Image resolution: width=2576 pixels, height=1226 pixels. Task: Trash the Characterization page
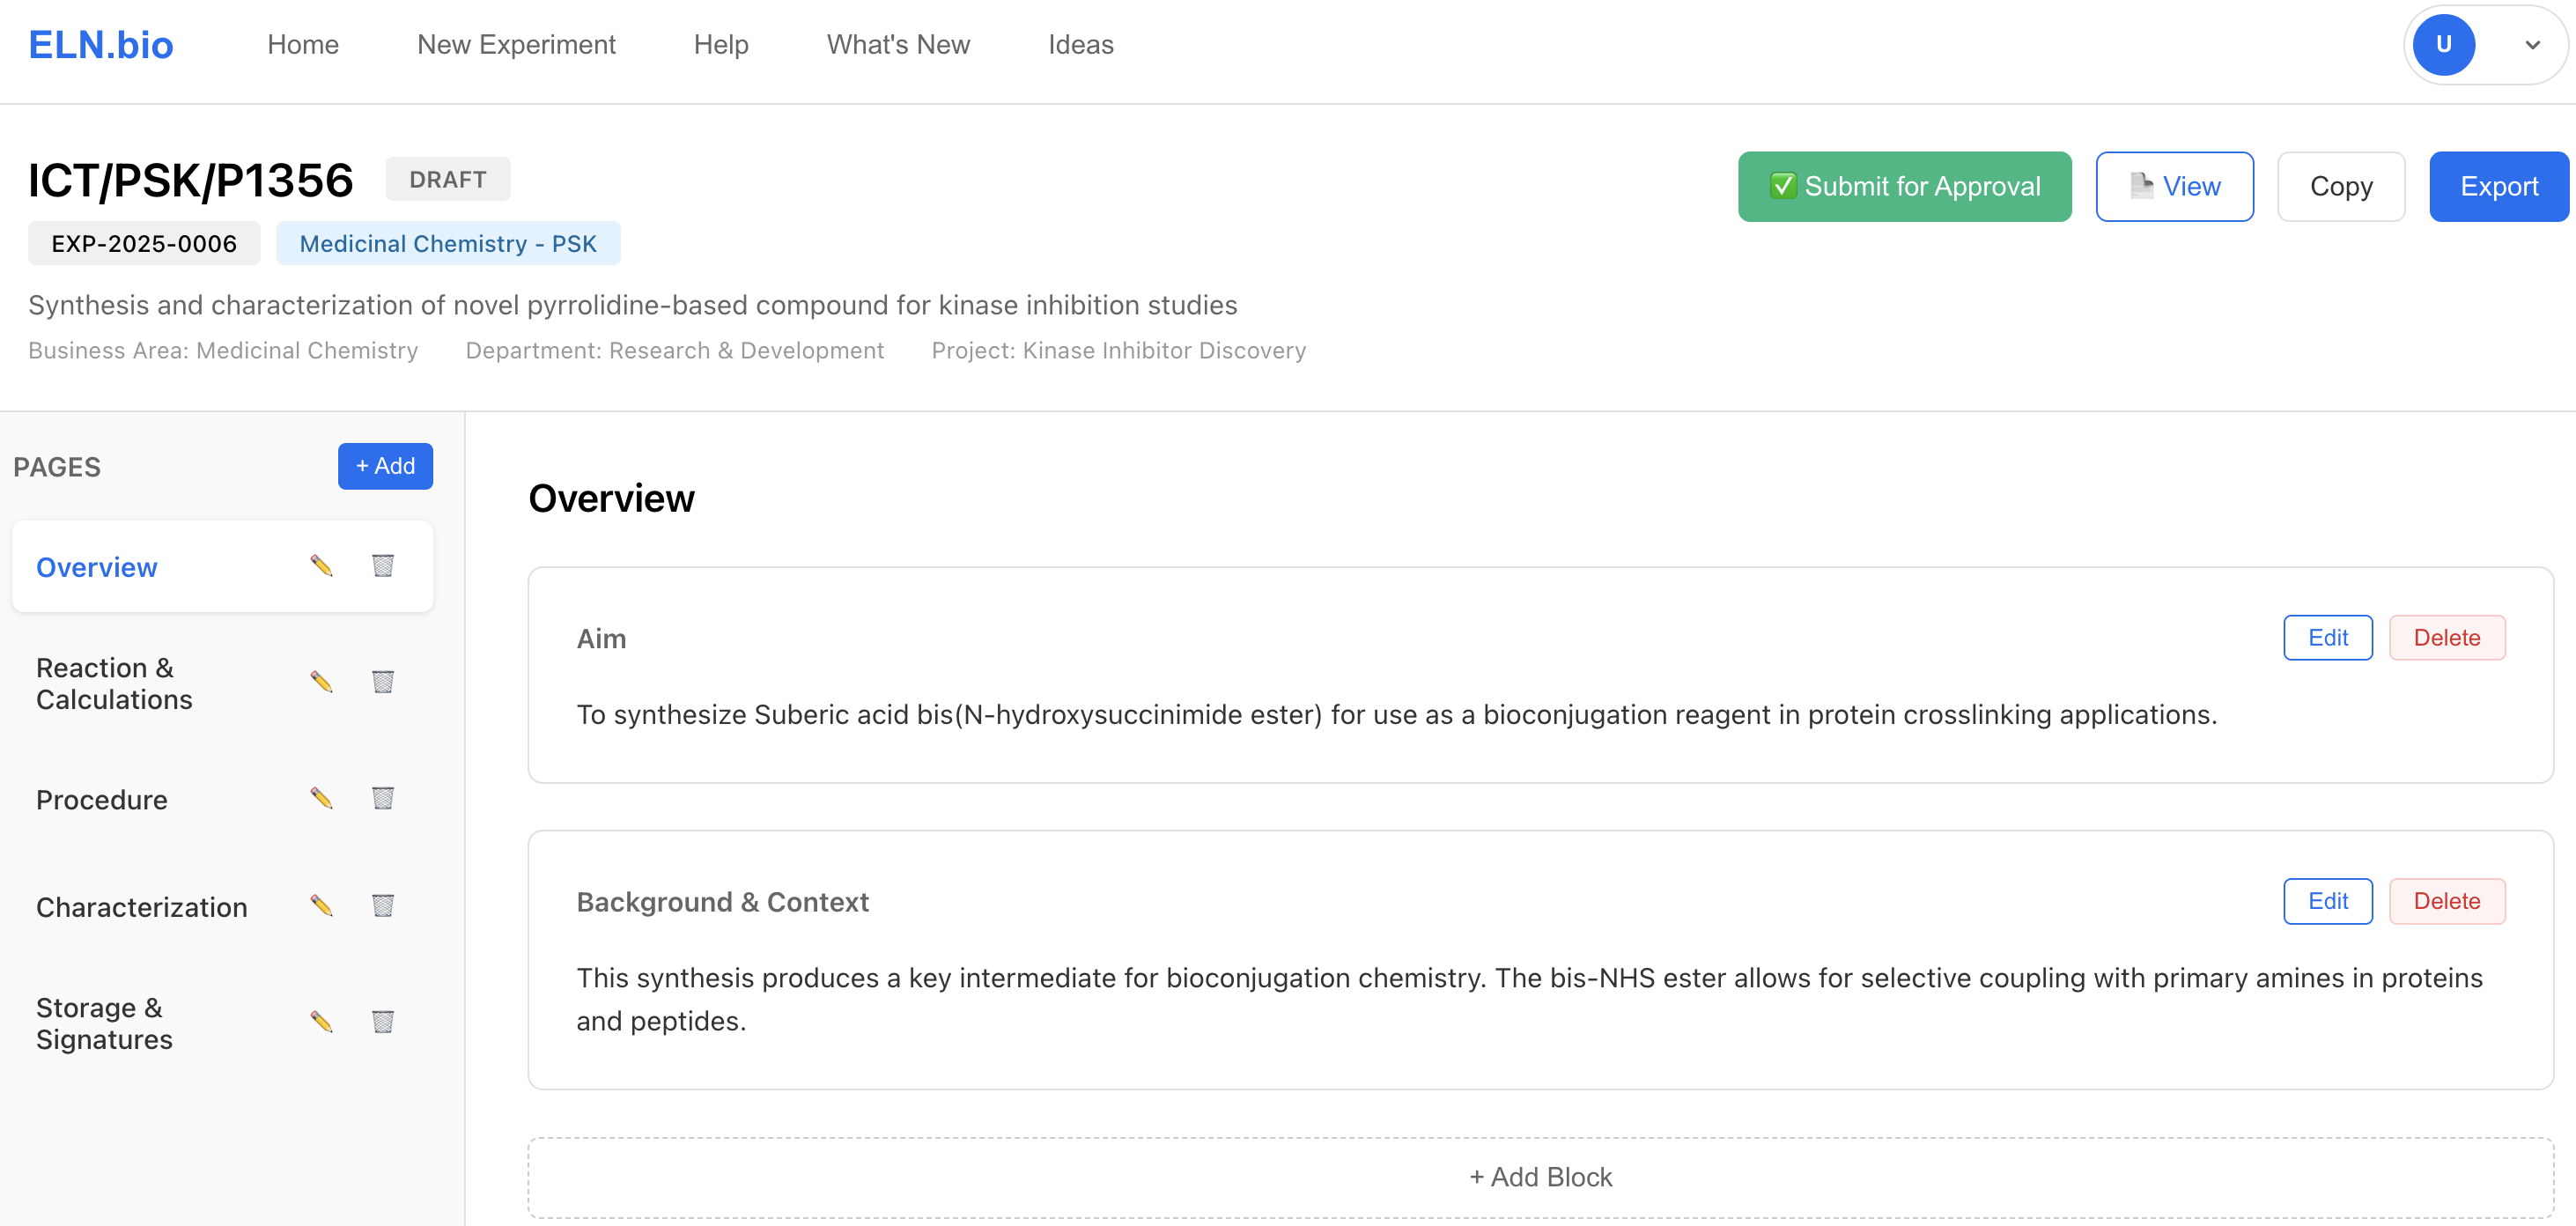click(x=383, y=906)
